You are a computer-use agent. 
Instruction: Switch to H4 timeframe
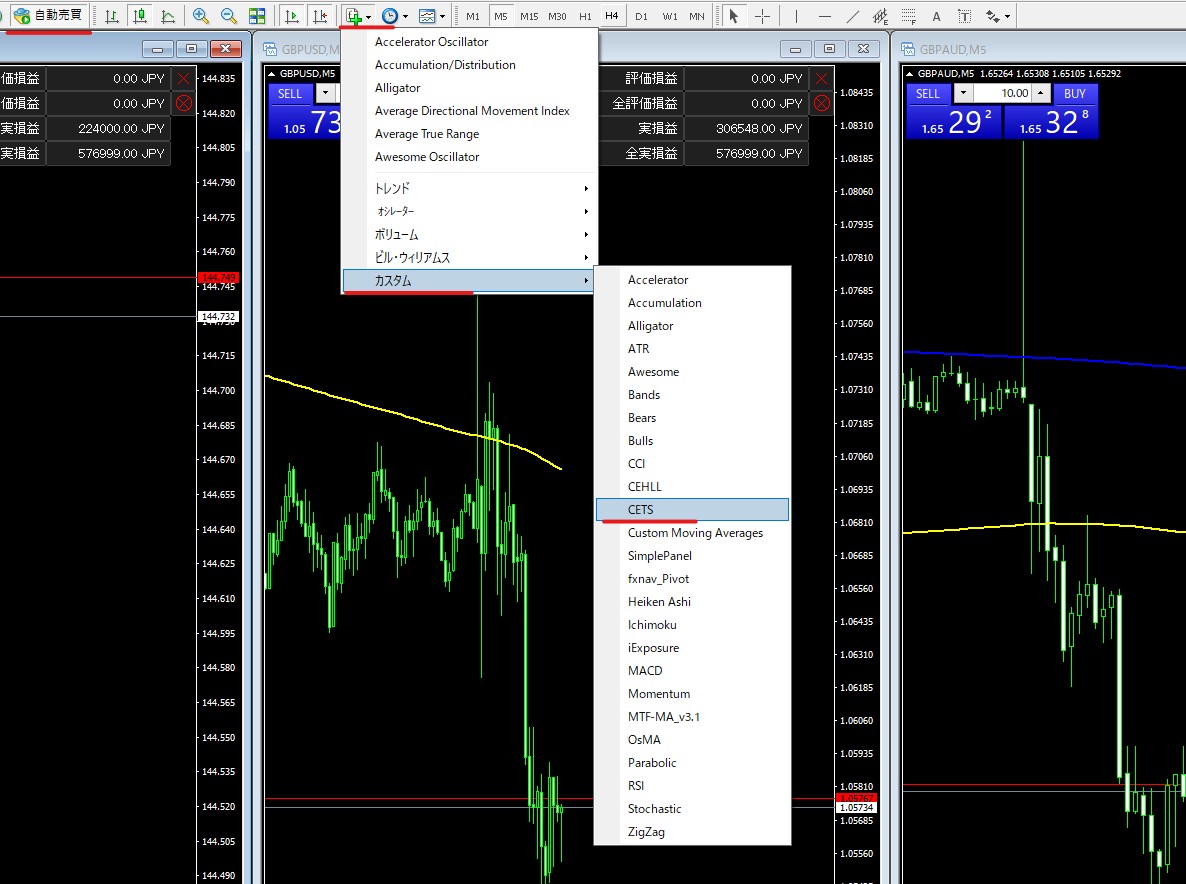coord(612,16)
